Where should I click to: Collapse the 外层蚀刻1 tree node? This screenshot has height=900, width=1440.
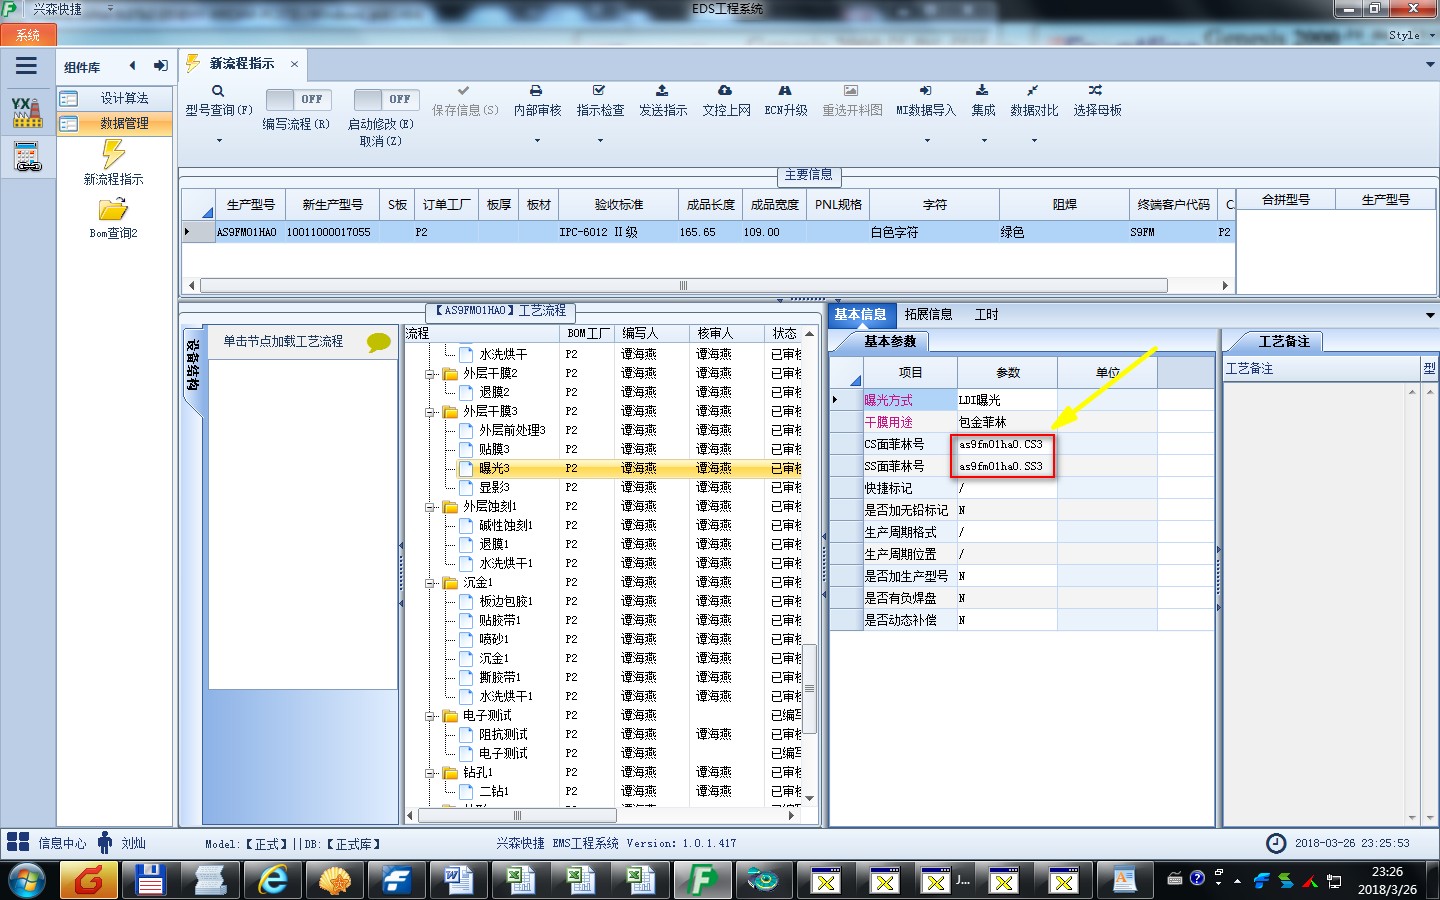tap(430, 507)
